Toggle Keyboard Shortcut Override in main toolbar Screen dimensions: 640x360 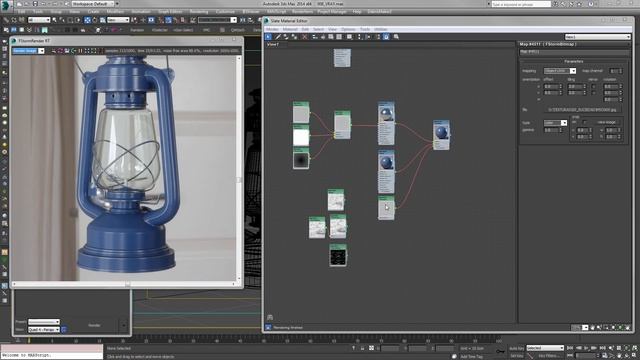(151, 20)
